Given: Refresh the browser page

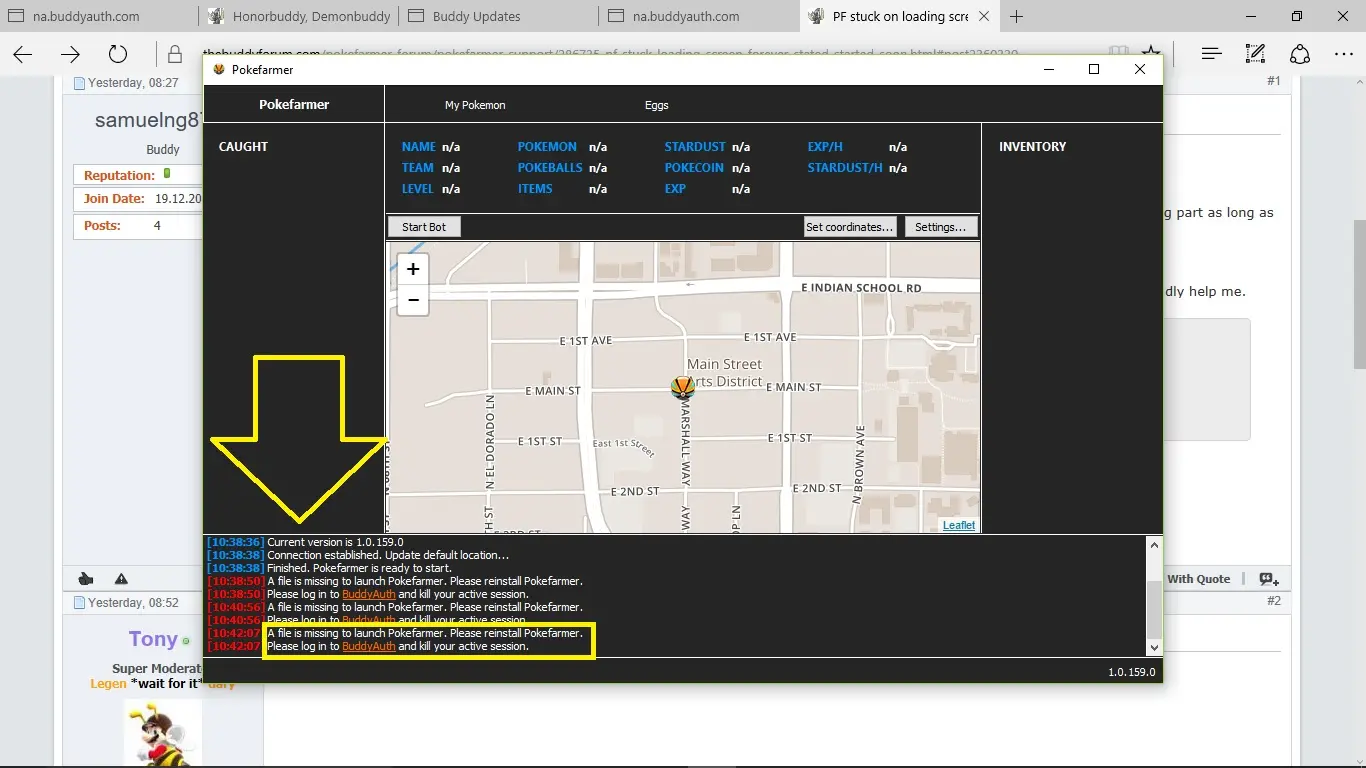Looking at the screenshot, I should coord(118,55).
